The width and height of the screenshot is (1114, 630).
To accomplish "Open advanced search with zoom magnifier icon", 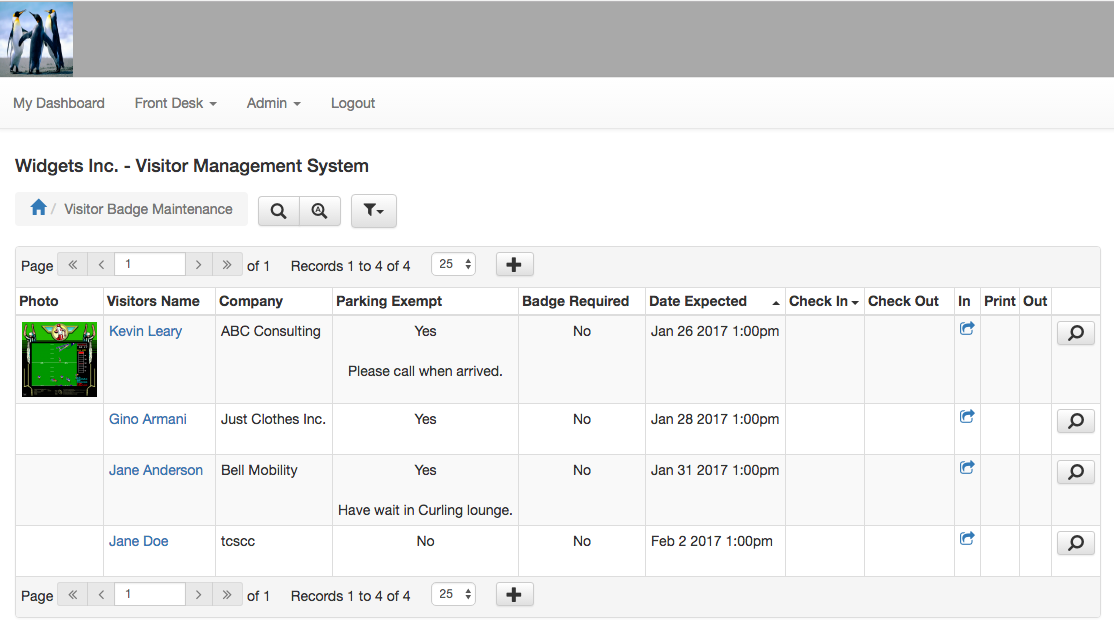I will click(320, 211).
